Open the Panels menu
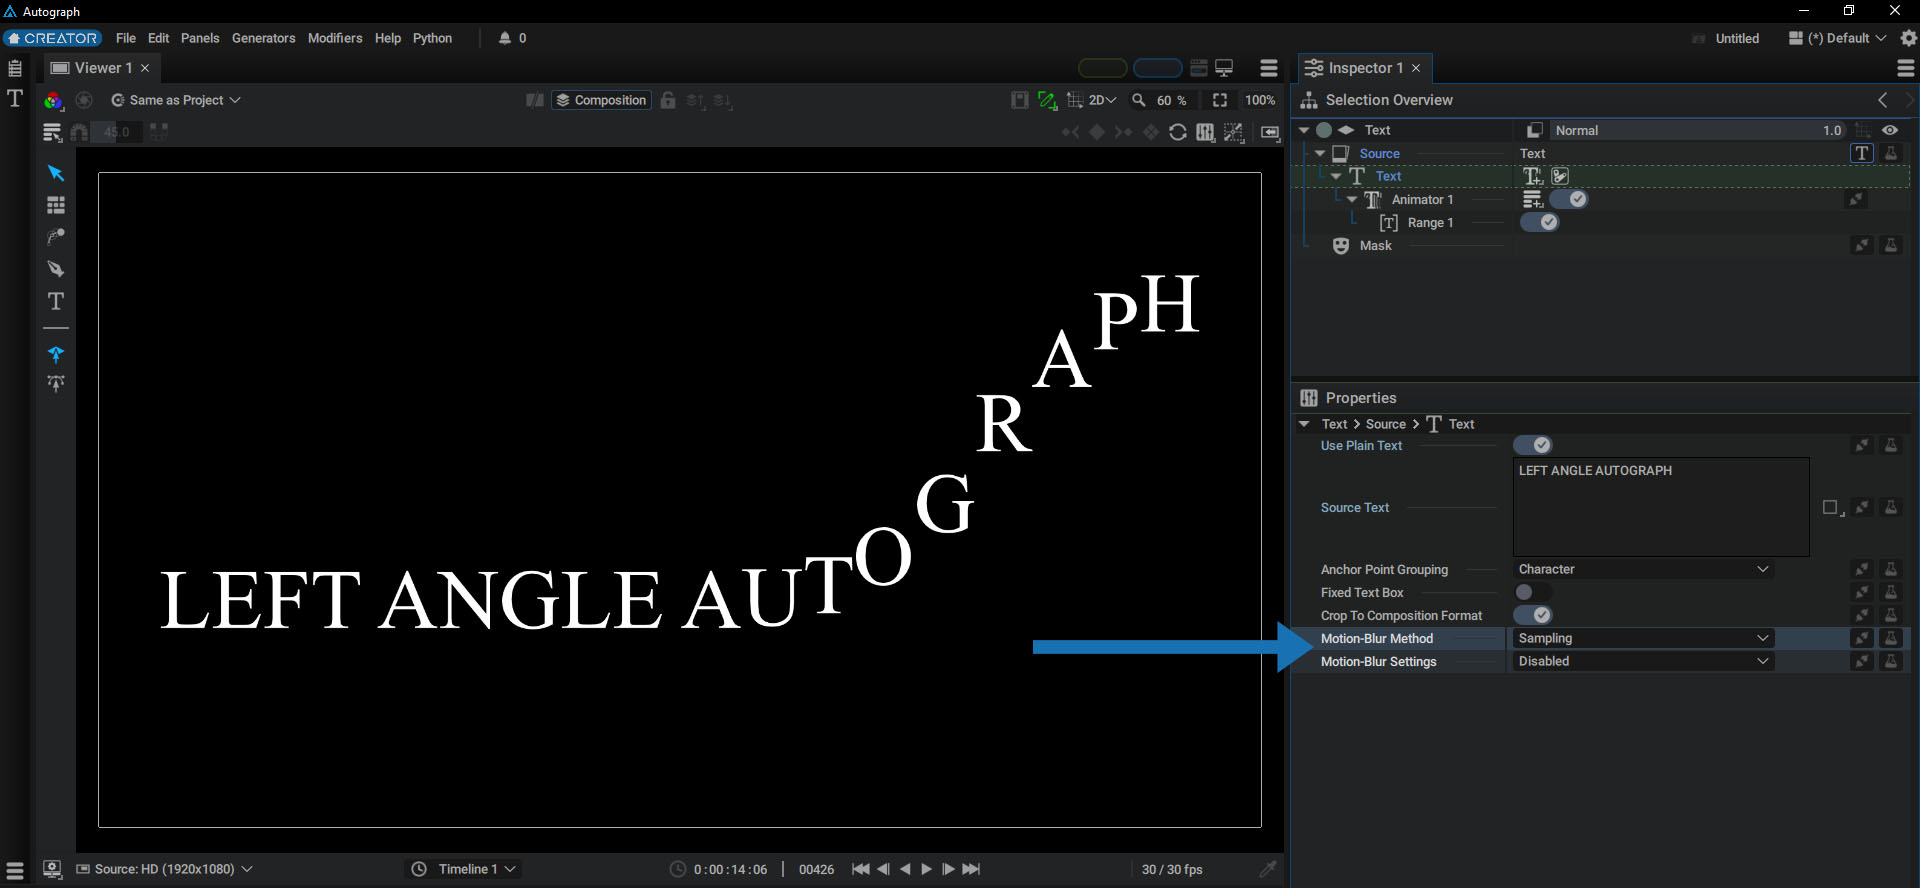The width and height of the screenshot is (1920, 888). coord(200,38)
